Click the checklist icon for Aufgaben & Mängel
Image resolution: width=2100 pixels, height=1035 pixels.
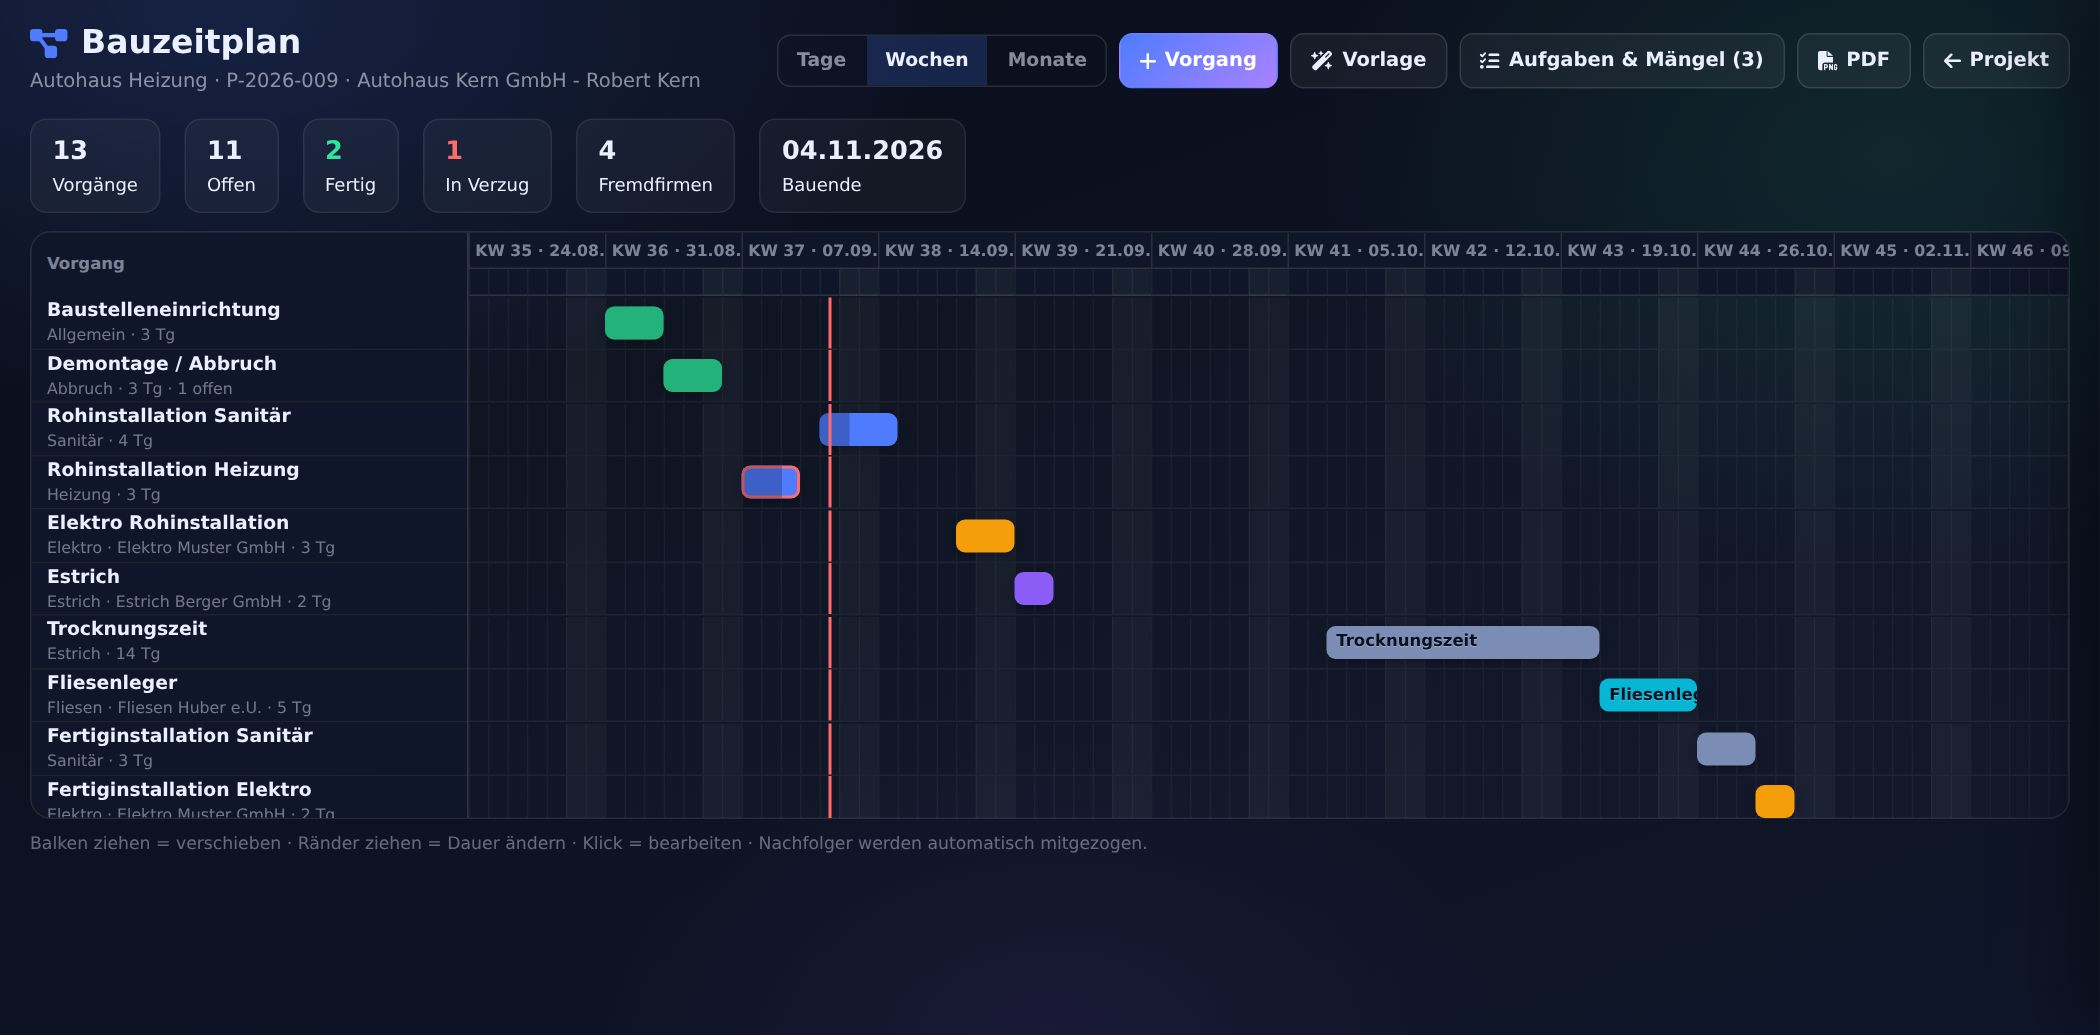click(x=1489, y=60)
